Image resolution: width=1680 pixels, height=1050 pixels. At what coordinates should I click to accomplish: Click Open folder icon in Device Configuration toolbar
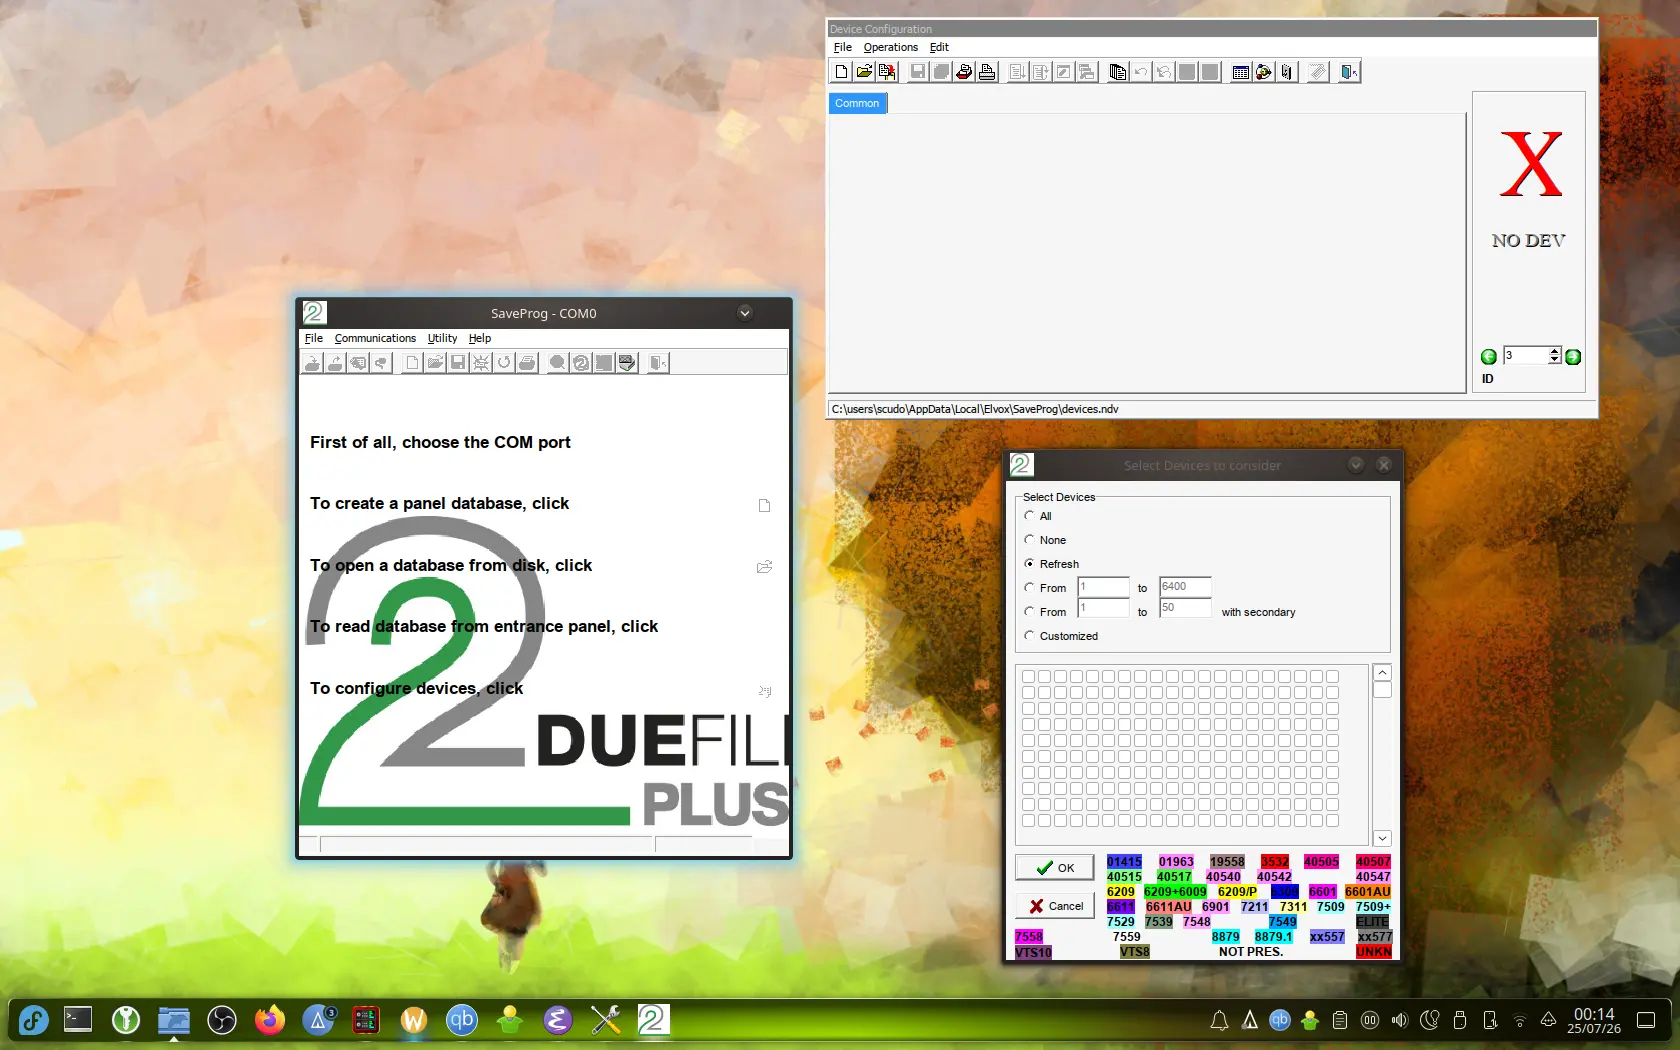point(864,72)
